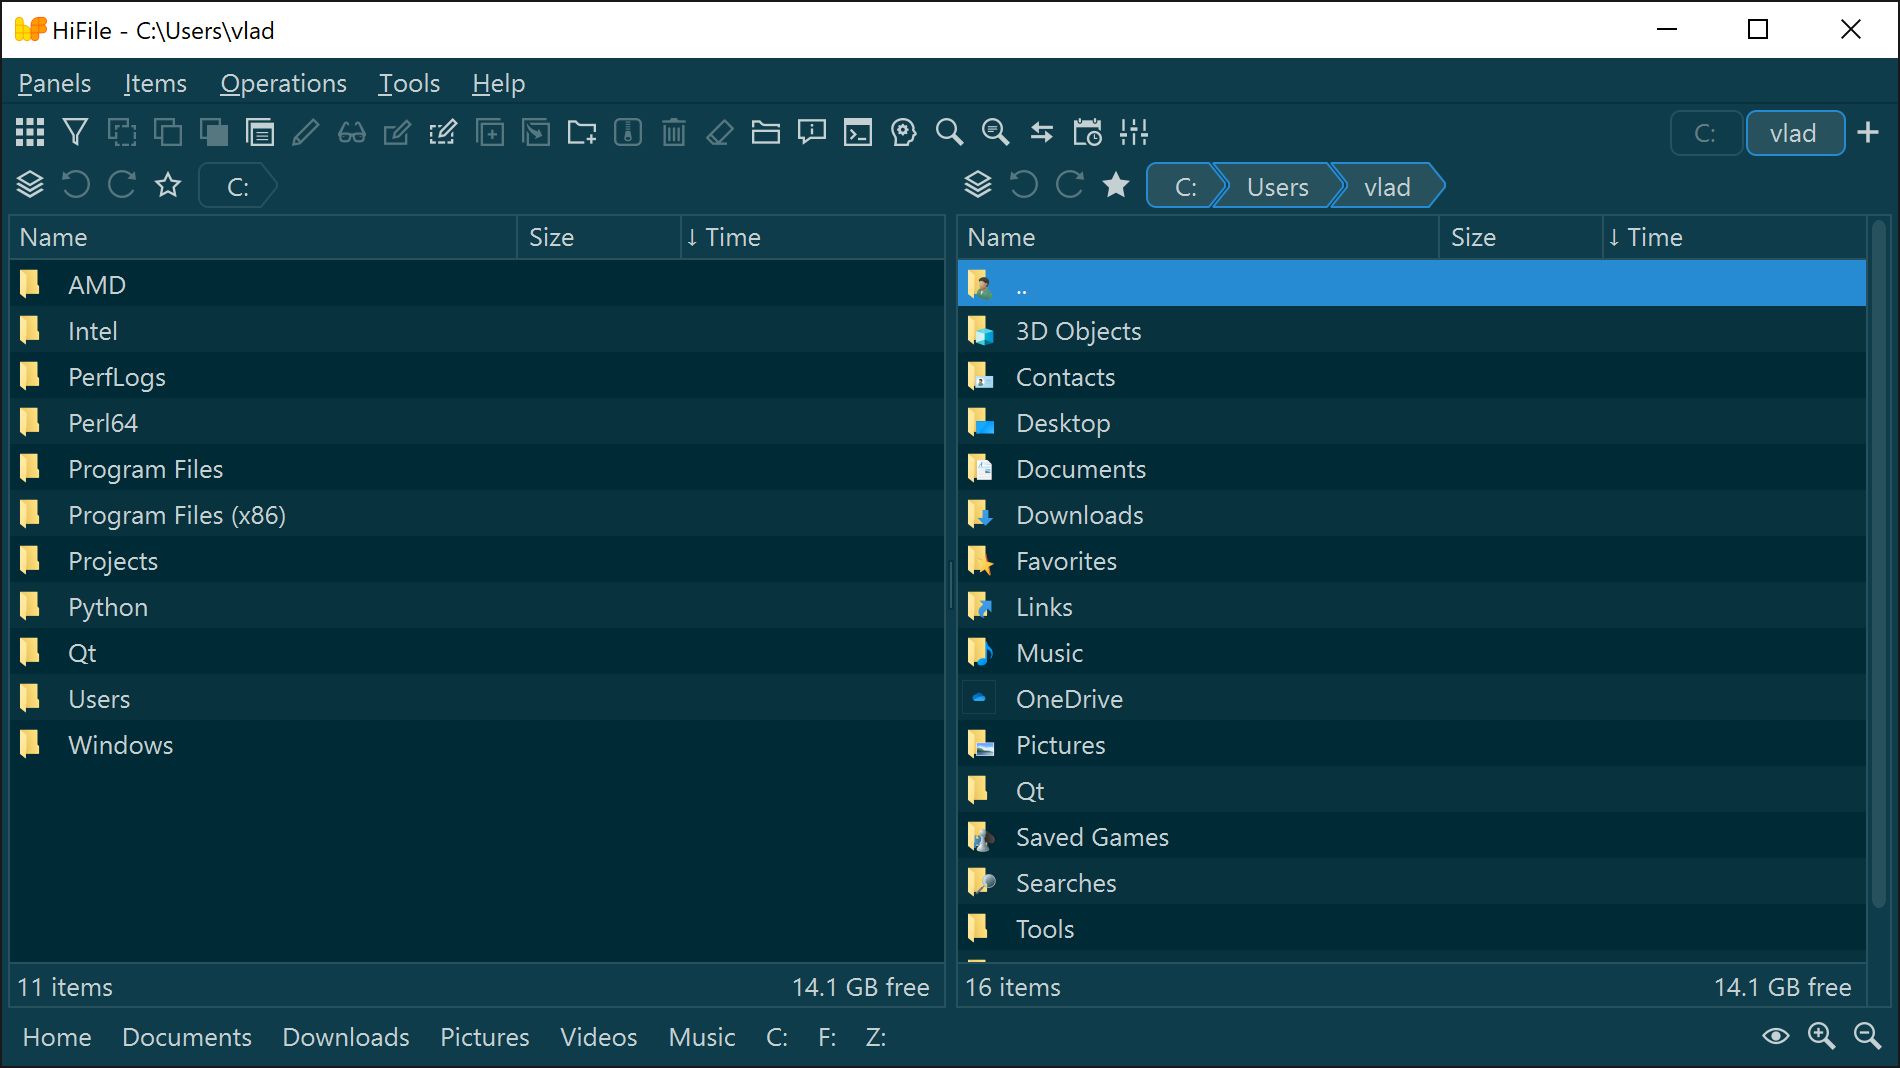The height and width of the screenshot is (1068, 1900).
Task: Toggle the preview eye icon in status bar
Action: pos(1778,1037)
